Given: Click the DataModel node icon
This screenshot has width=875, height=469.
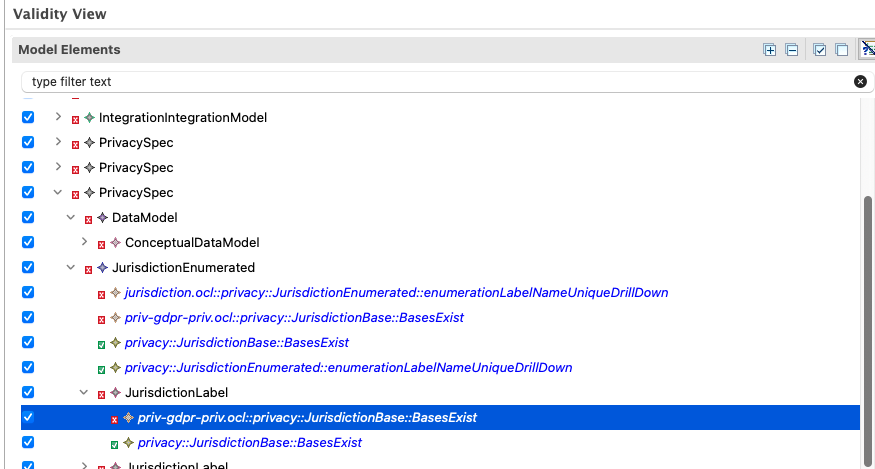Looking at the screenshot, I should [102, 218].
